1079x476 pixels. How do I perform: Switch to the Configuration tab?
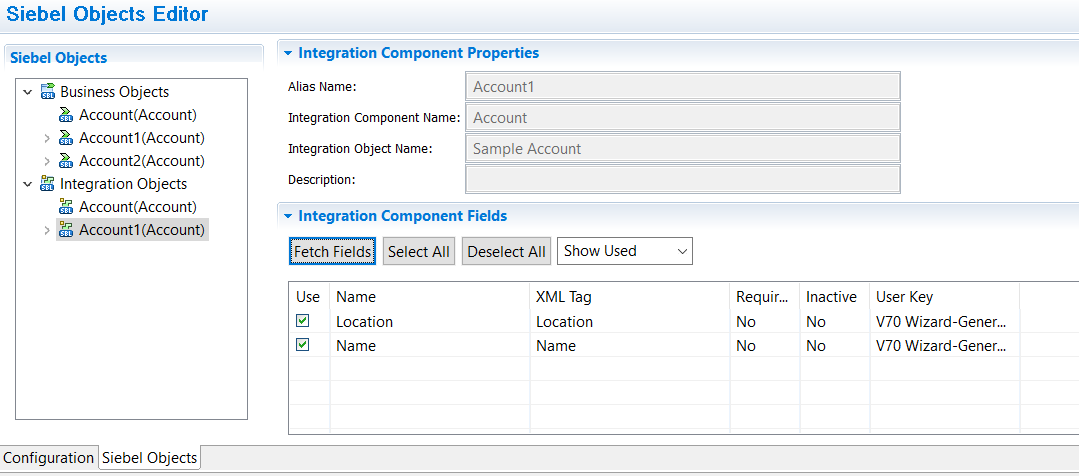point(48,457)
